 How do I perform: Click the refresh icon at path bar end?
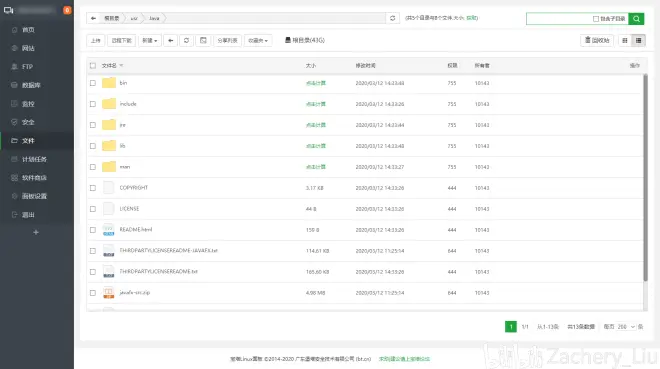click(x=392, y=18)
